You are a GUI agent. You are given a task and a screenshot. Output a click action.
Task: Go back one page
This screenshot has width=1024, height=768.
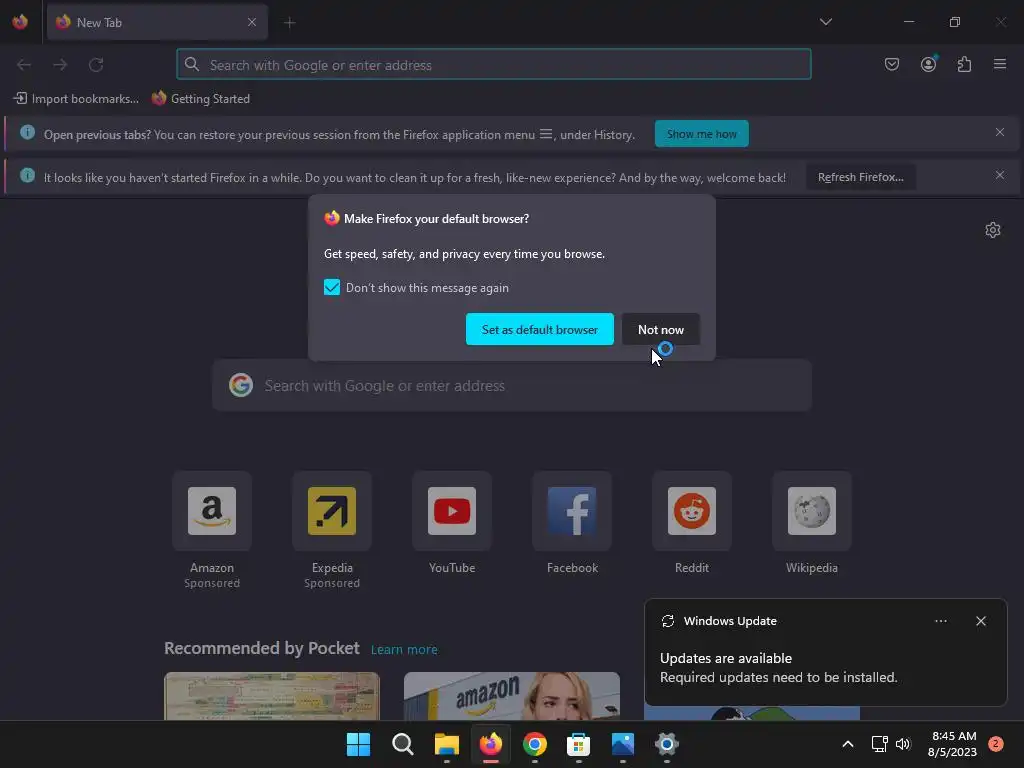point(24,65)
